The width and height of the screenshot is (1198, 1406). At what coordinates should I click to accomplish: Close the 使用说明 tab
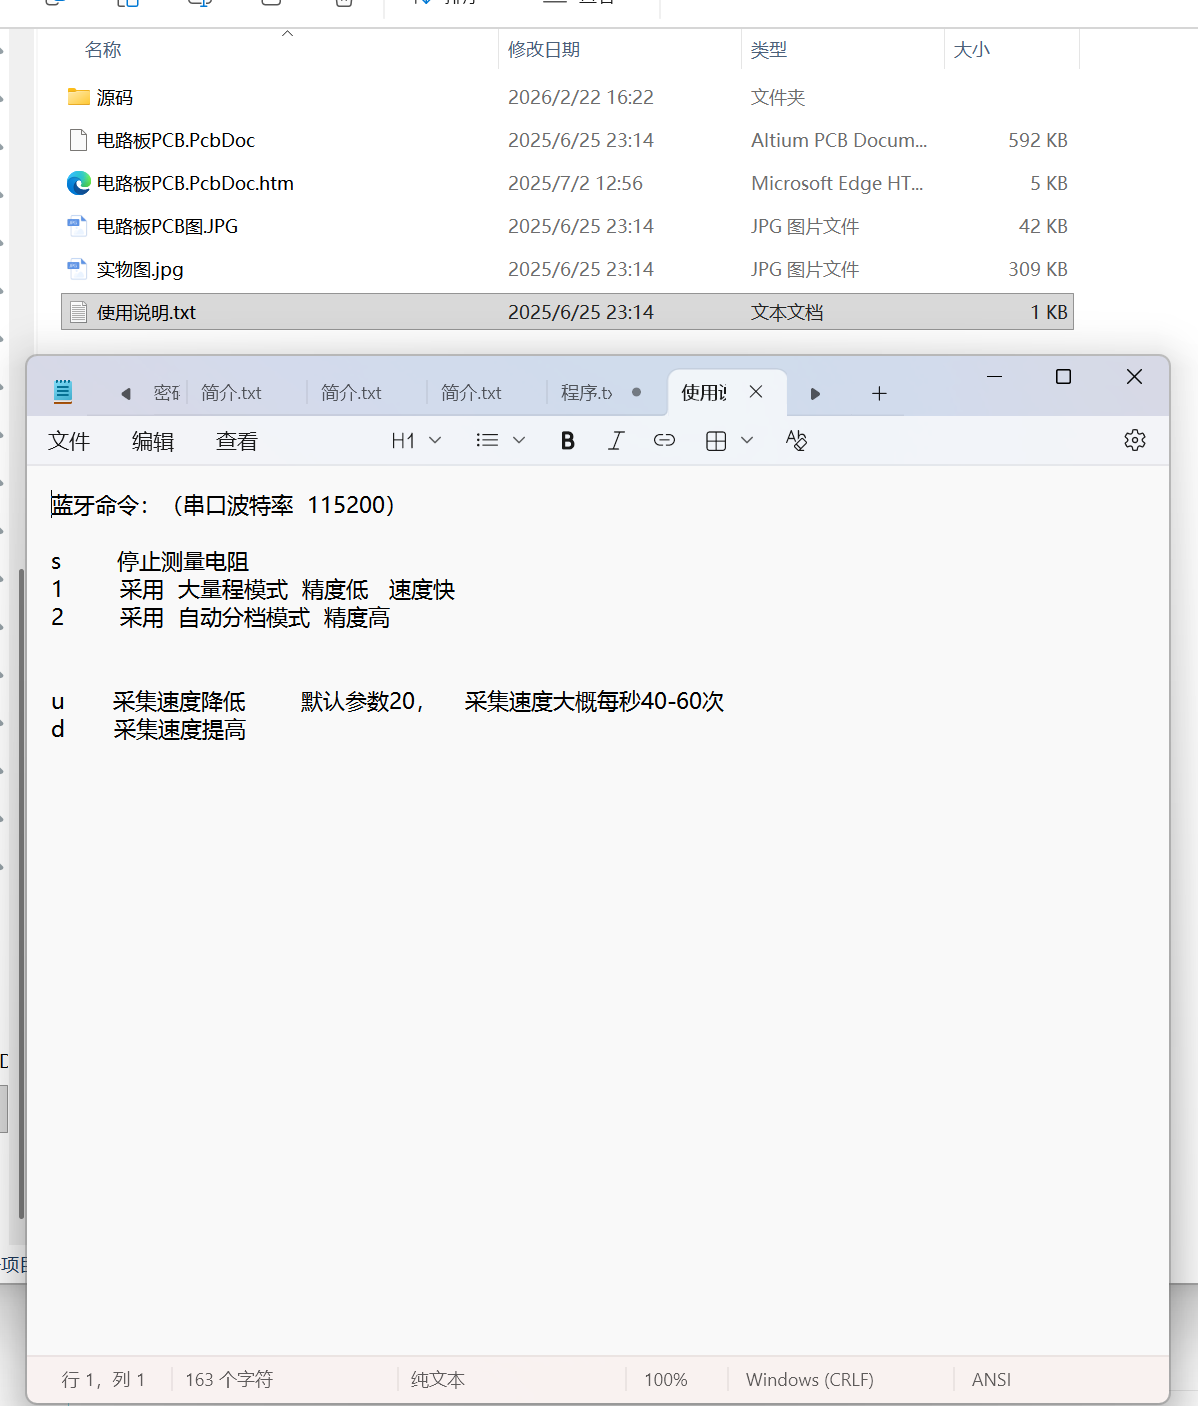click(756, 392)
